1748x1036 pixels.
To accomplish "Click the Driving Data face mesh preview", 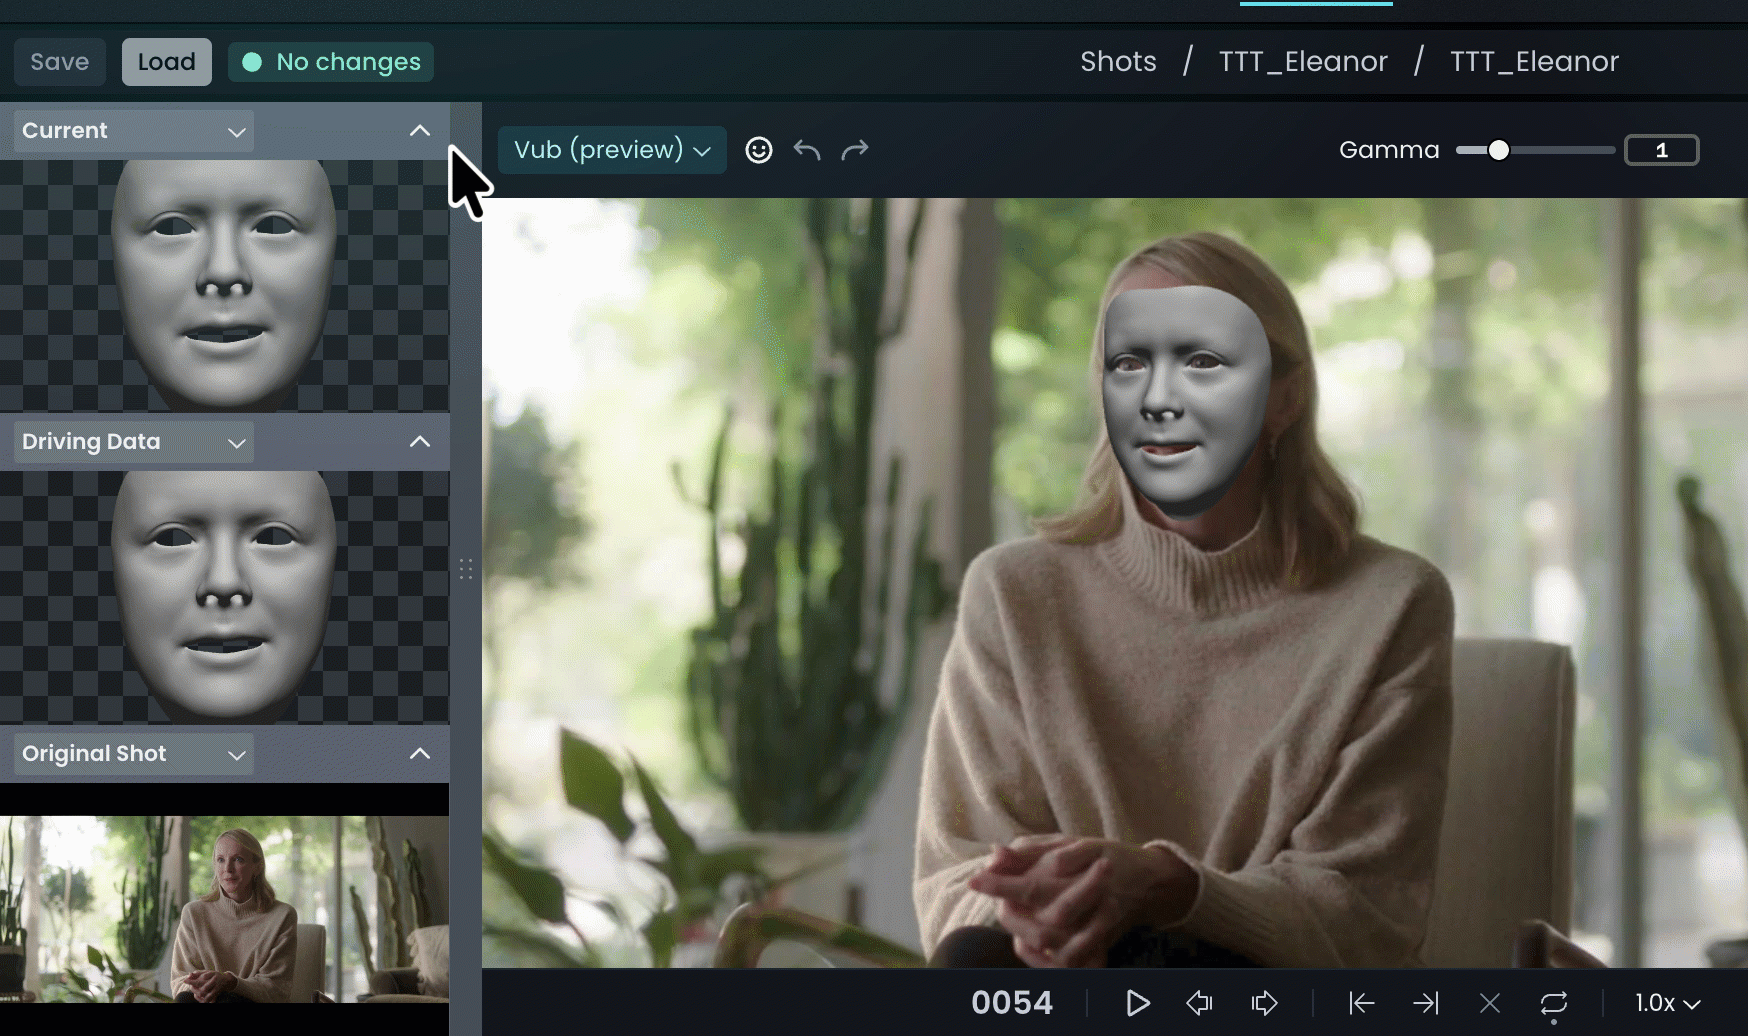I will [x=224, y=596].
